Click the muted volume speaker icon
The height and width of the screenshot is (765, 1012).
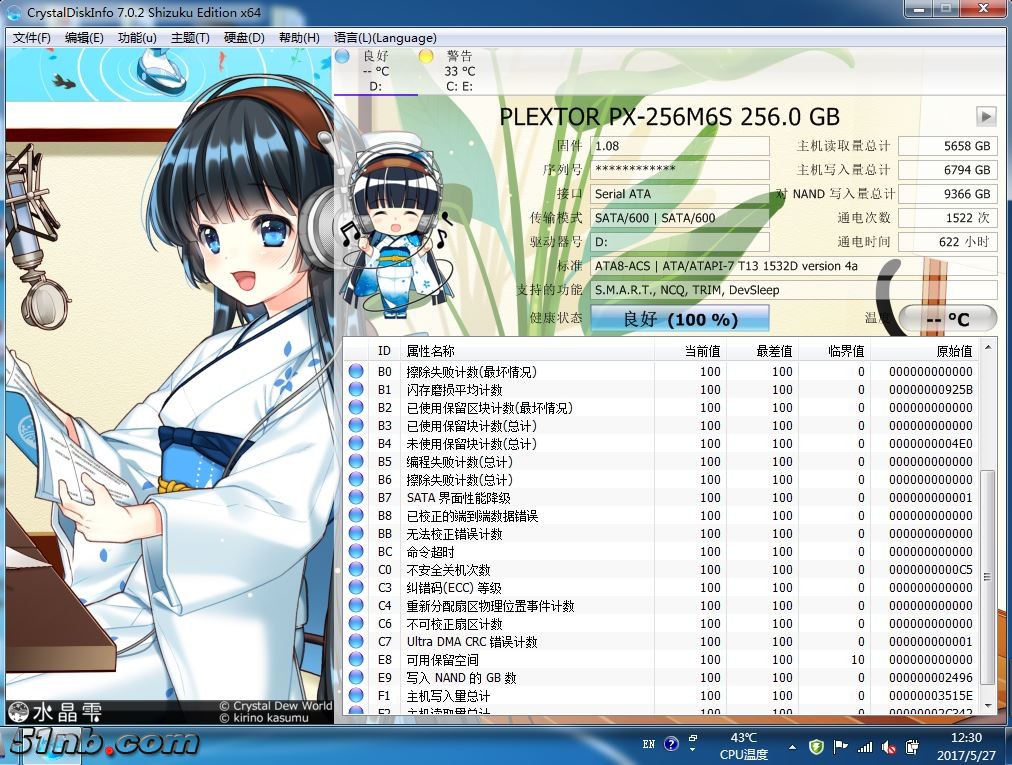coord(889,748)
